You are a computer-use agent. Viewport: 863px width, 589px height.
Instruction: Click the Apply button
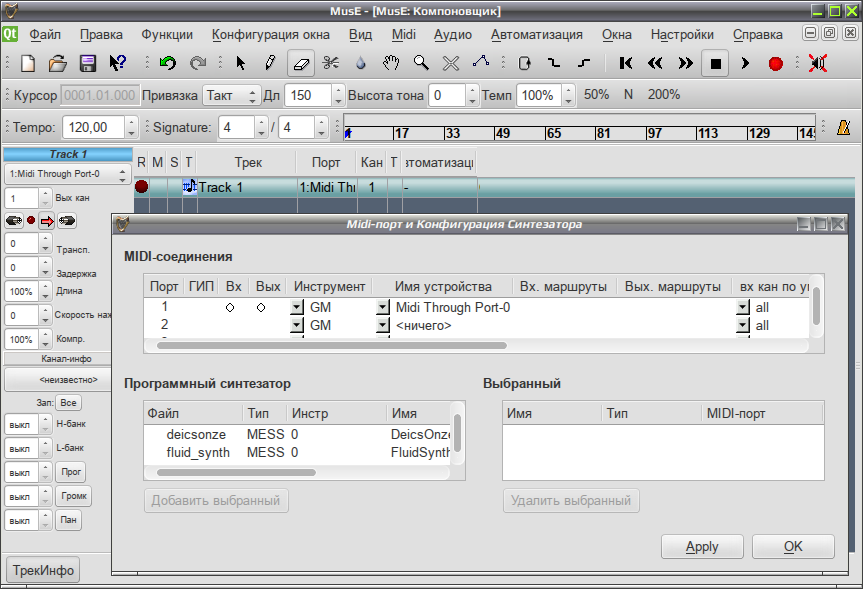pyautogui.click(x=702, y=547)
